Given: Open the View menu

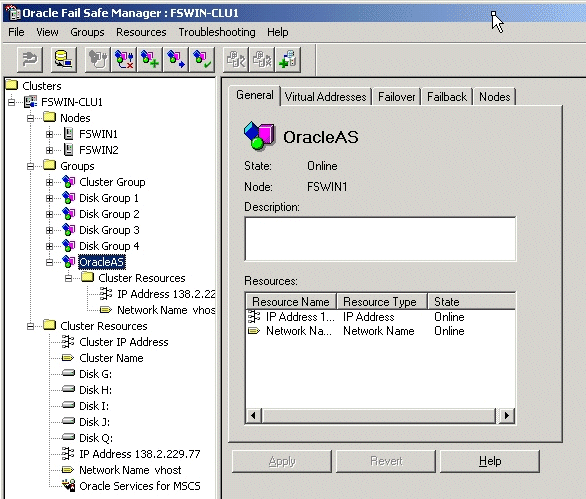Looking at the screenshot, I should [47, 32].
